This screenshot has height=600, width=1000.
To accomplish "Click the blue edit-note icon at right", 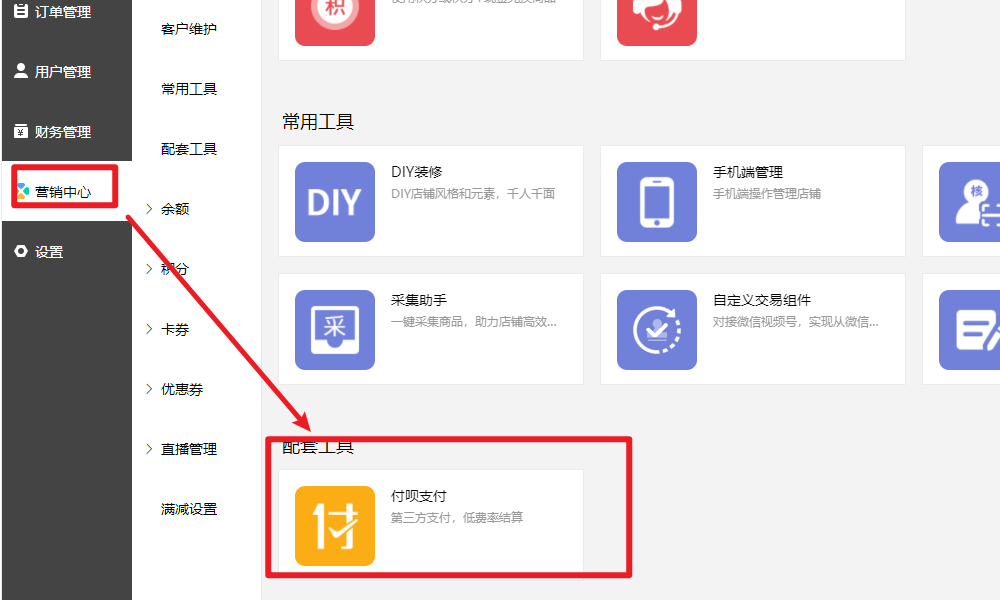I will tap(969, 330).
